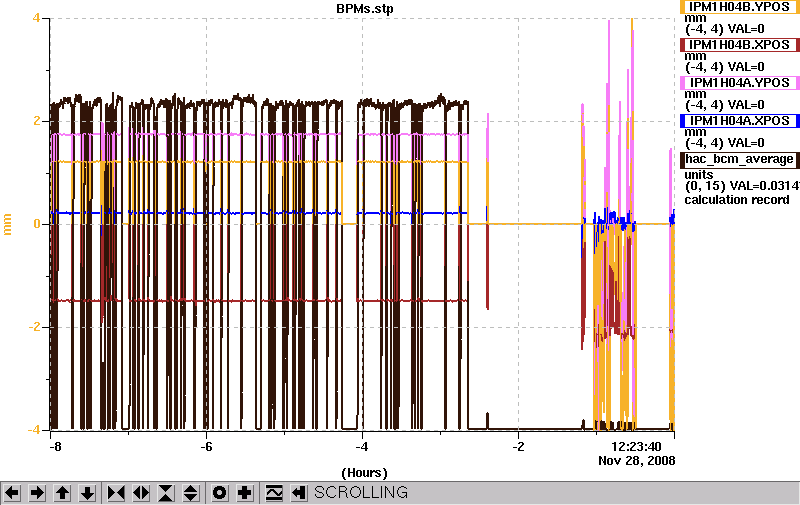Click the -2 hours x-axis tick label
Viewport: 800px width, 505px height.
coord(518,447)
